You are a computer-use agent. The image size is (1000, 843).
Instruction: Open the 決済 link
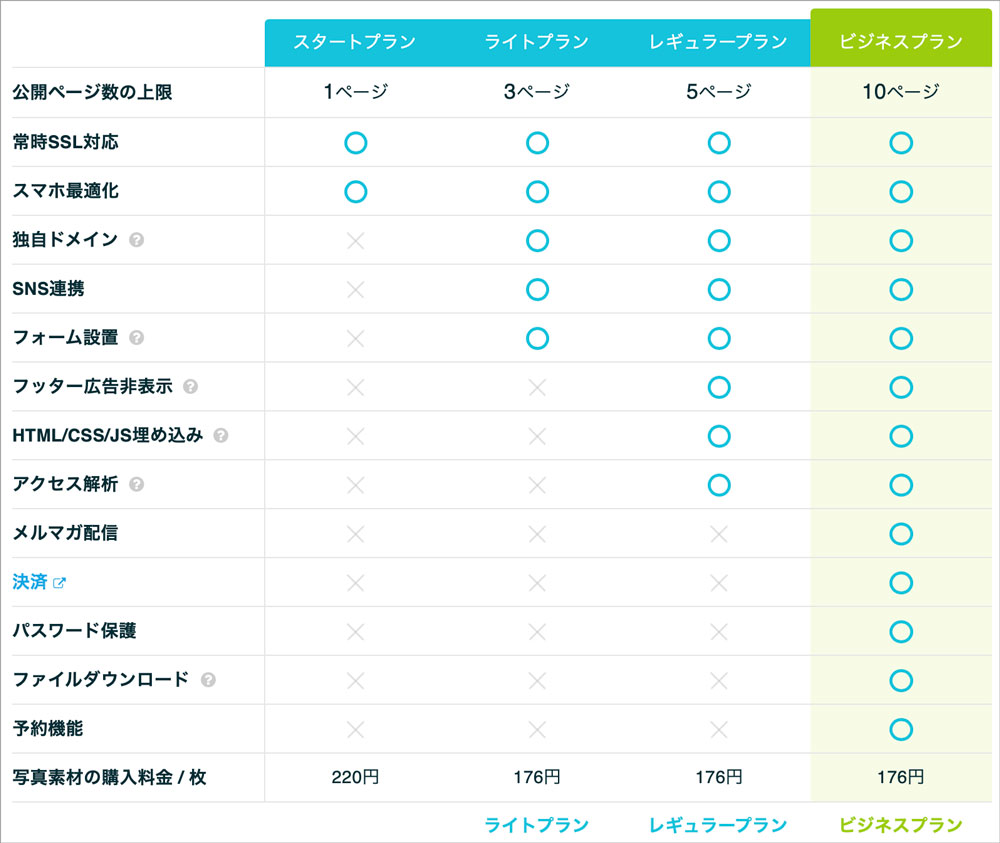[30, 582]
